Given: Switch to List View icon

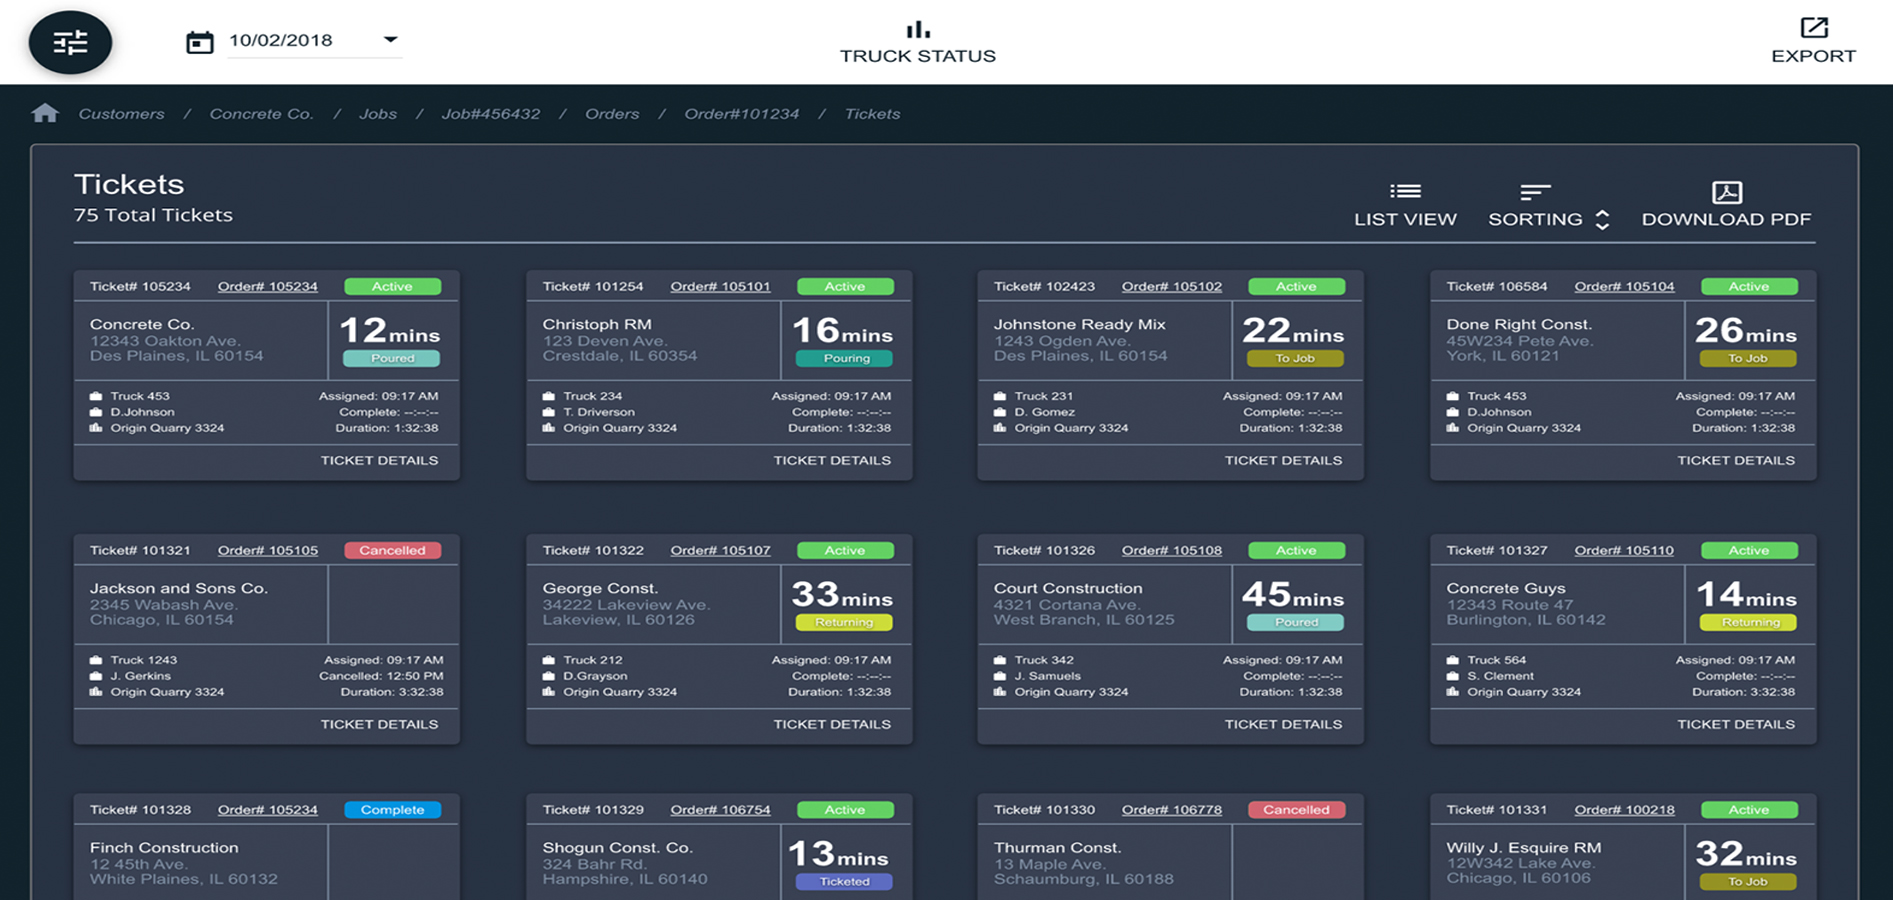Looking at the screenshot, I should click(1404, 191).
